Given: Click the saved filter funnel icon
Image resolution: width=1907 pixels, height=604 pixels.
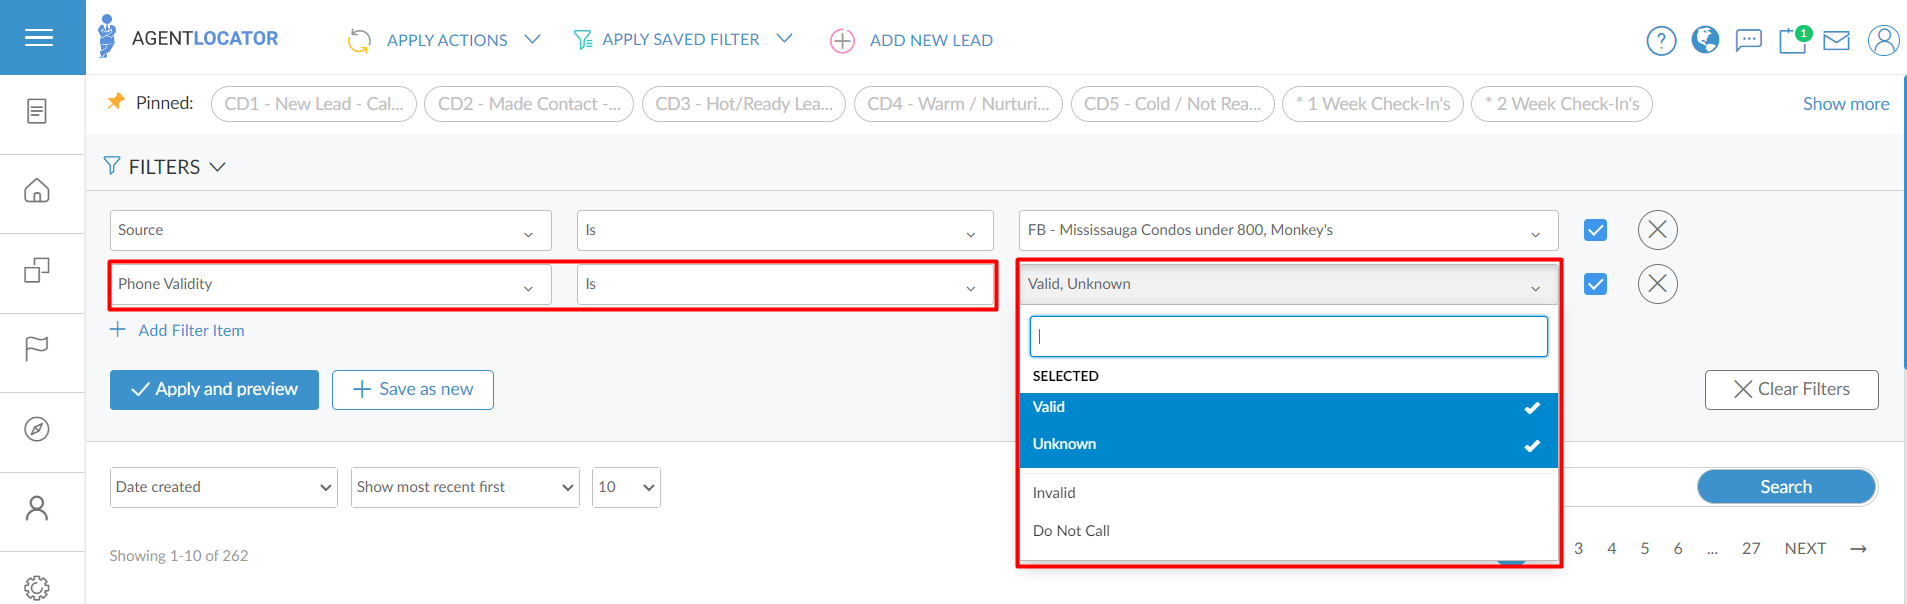Looking at the screenshot, I should tap(582, 39).
